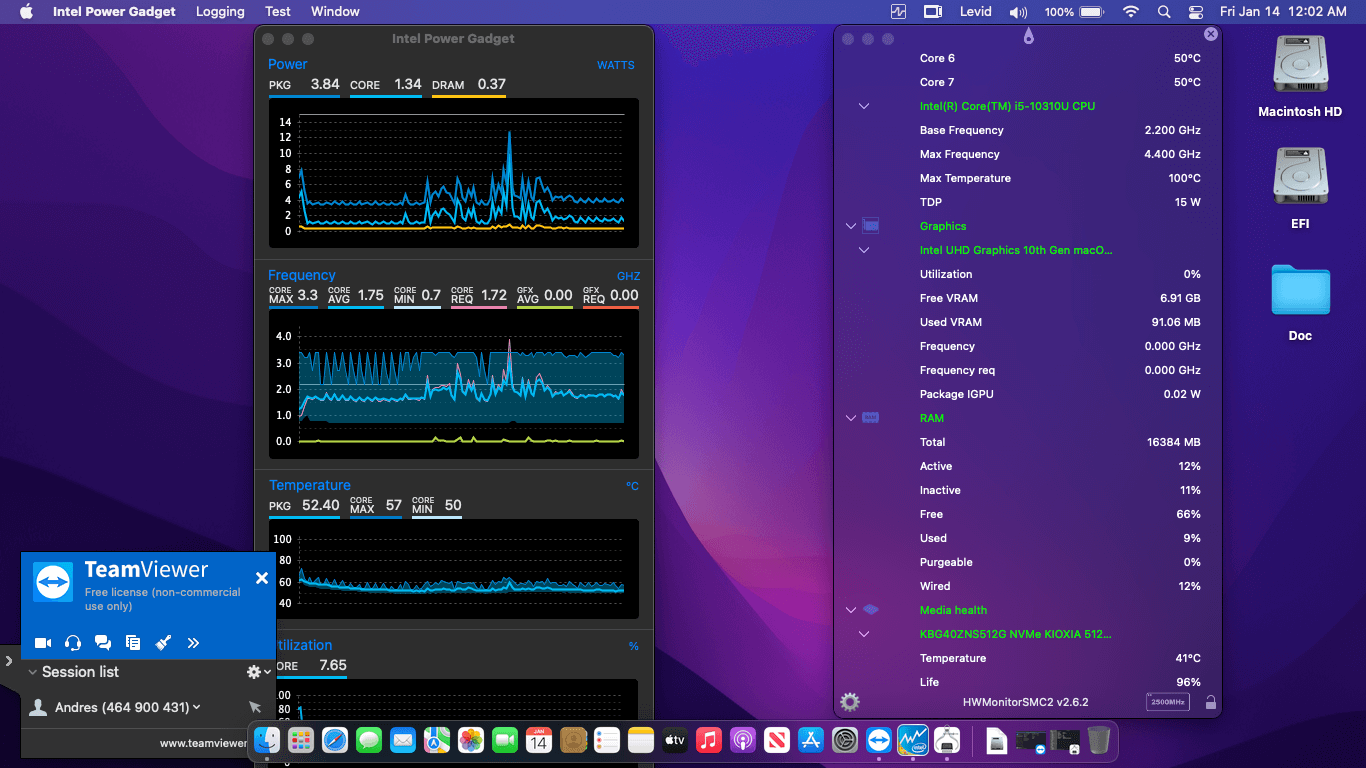Select the Macintosh HD desktop drive
Screen dimensions: 1366x768
pos(1300,78)
